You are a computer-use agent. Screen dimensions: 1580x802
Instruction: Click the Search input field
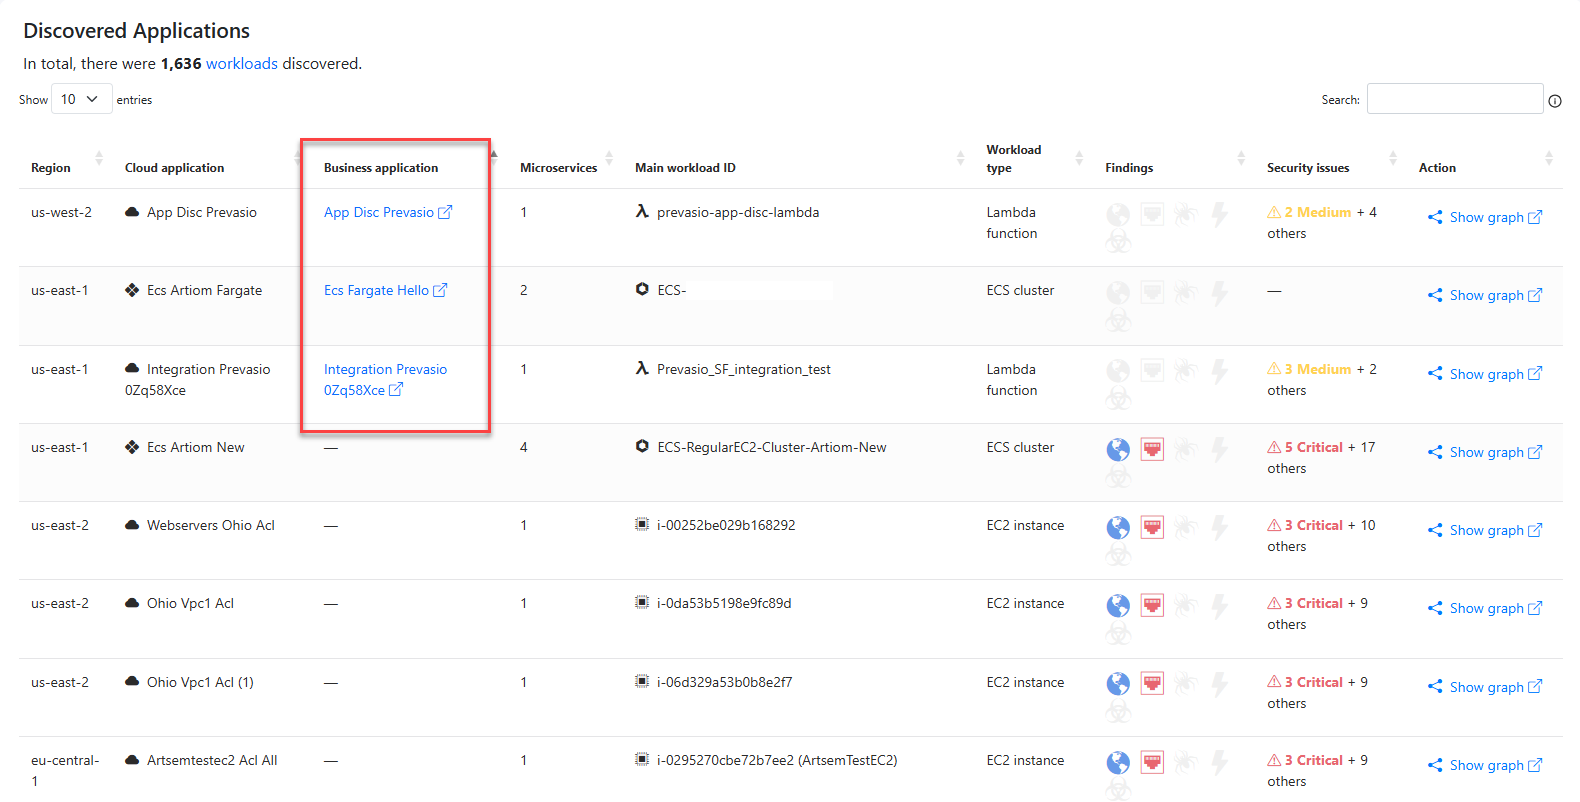click(1454, 99)
